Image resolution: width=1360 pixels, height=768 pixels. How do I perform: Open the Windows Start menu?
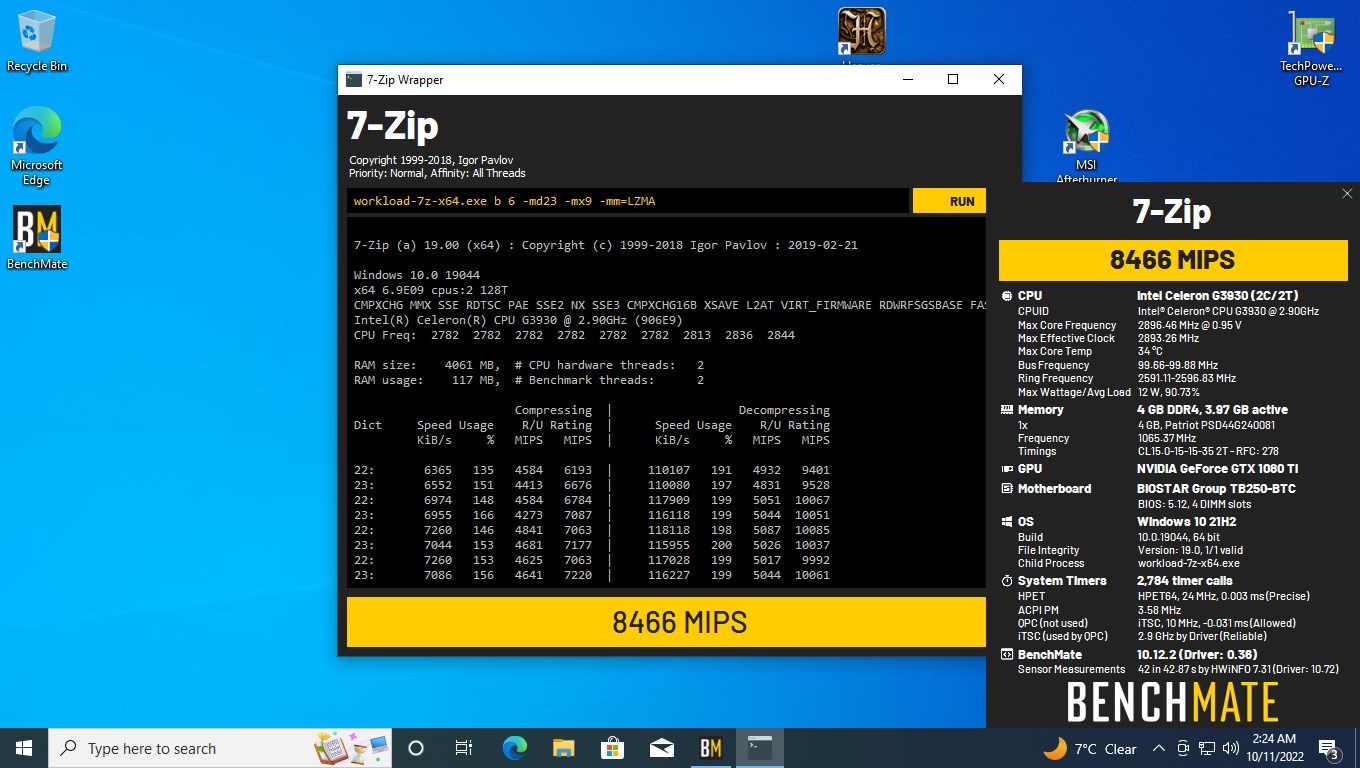[24, 748]
